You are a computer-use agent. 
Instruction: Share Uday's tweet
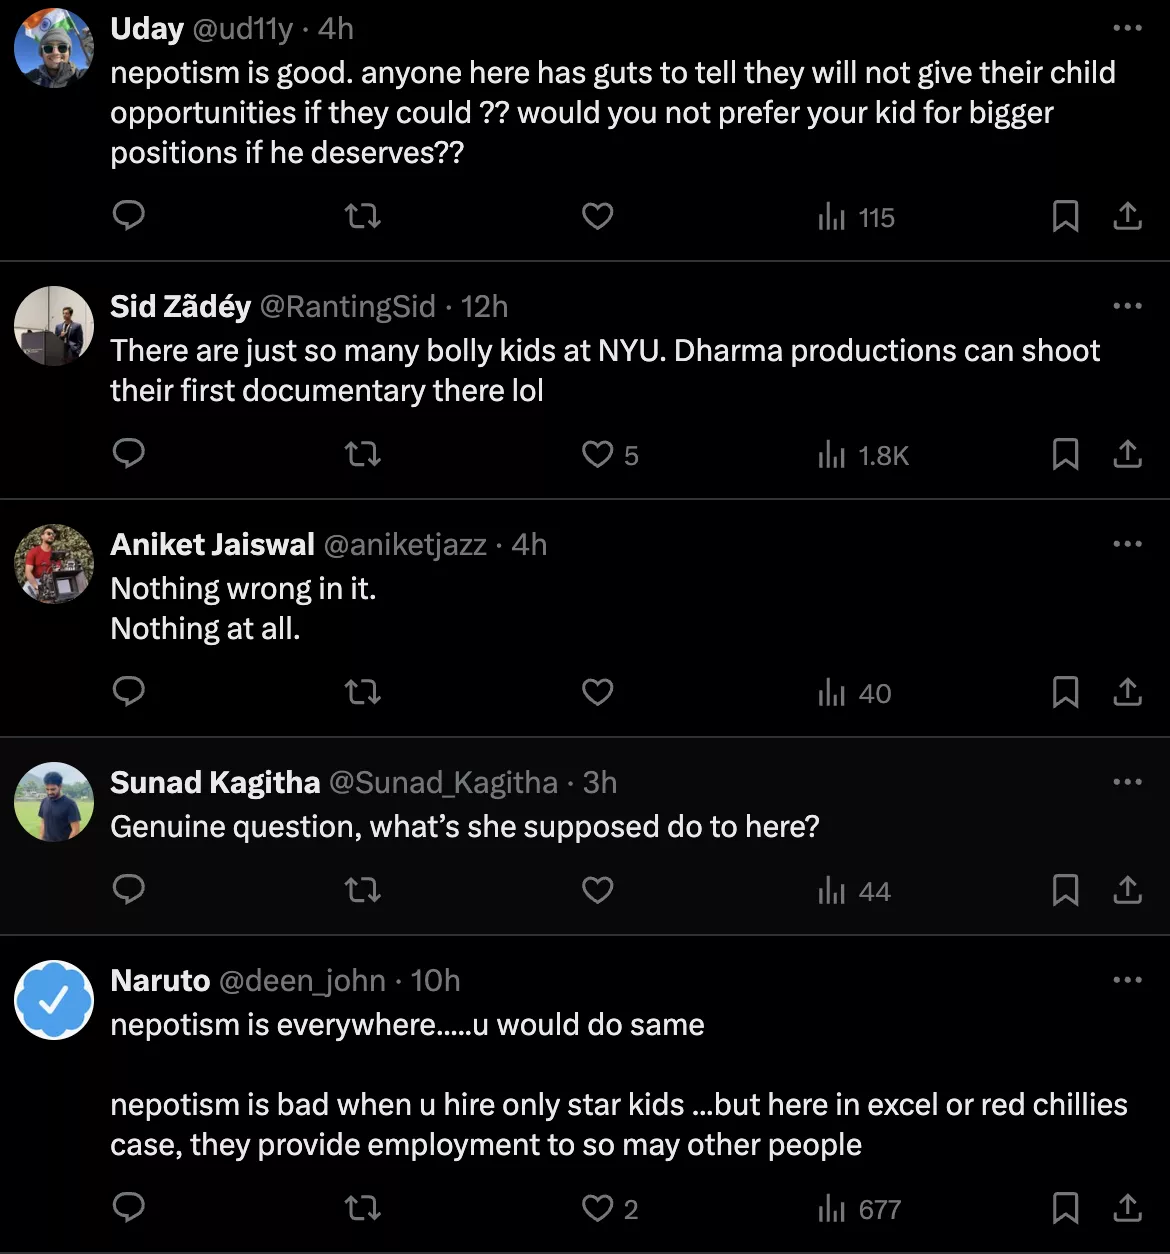point(1127,216)
